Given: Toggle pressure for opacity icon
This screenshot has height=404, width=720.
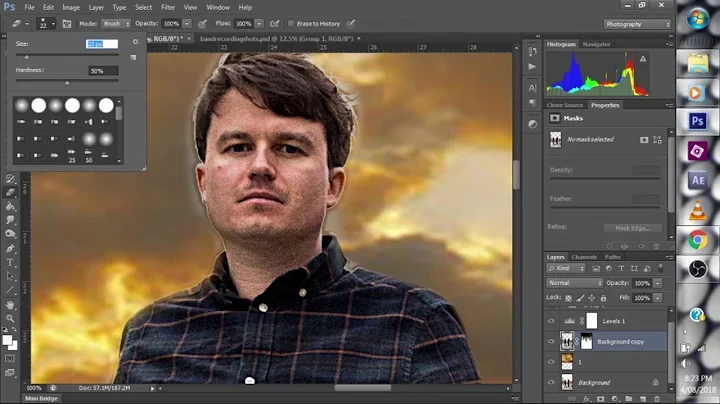Looking at the screenshot, I should click(x=202, y=24).
